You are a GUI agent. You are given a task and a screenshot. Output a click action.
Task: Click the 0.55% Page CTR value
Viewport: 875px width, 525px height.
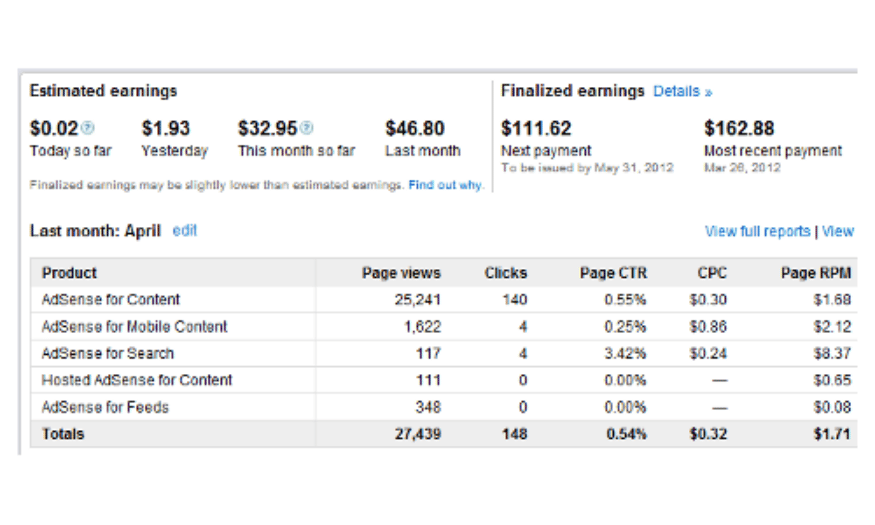(625, 300)
